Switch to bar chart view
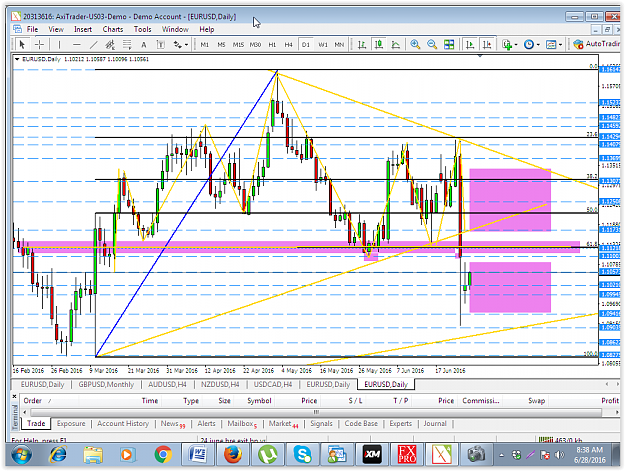This screenshot has width=625, height=471. tap(362, 44)
